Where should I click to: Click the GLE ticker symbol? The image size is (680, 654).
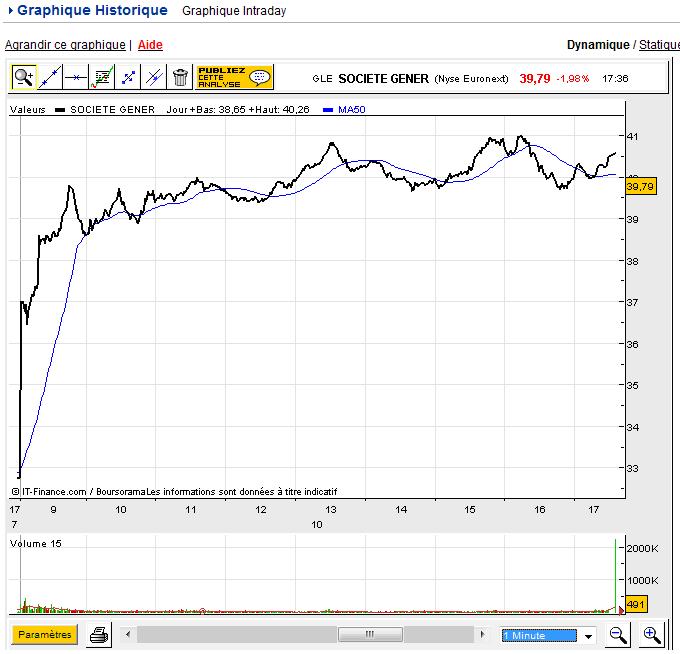pos(322,78)
